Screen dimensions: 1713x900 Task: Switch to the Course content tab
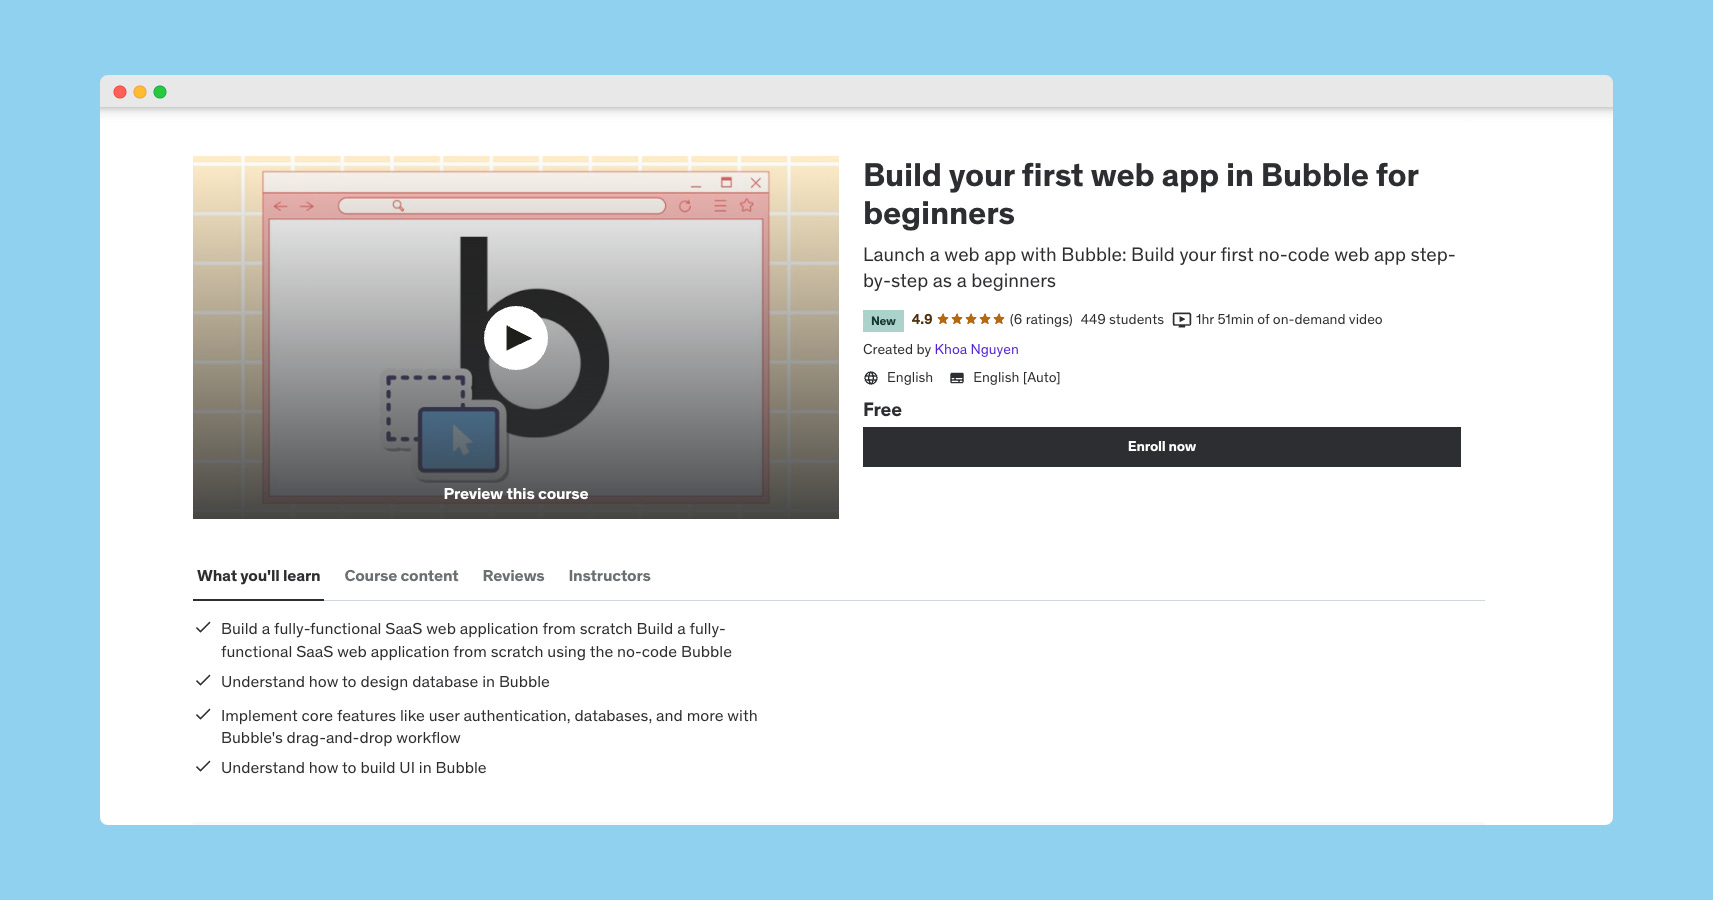401,576
